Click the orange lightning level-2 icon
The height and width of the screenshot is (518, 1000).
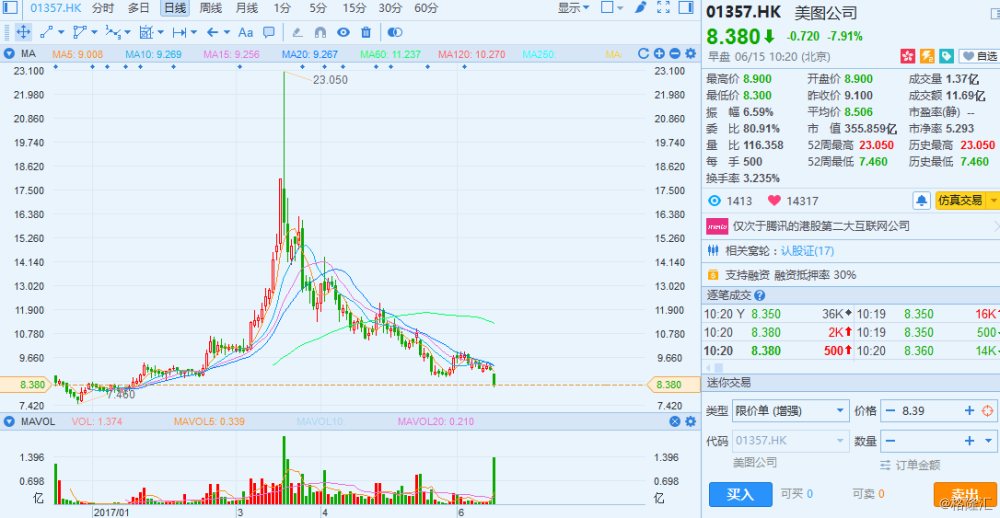coord(927,56)
